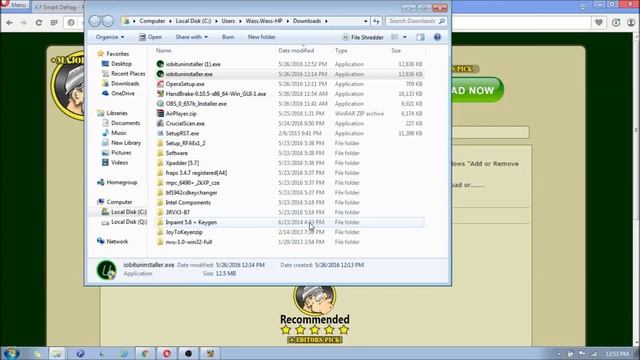Refresh the Downloads folder address bar
Screen dimensions: 640x360
point(376,21)
